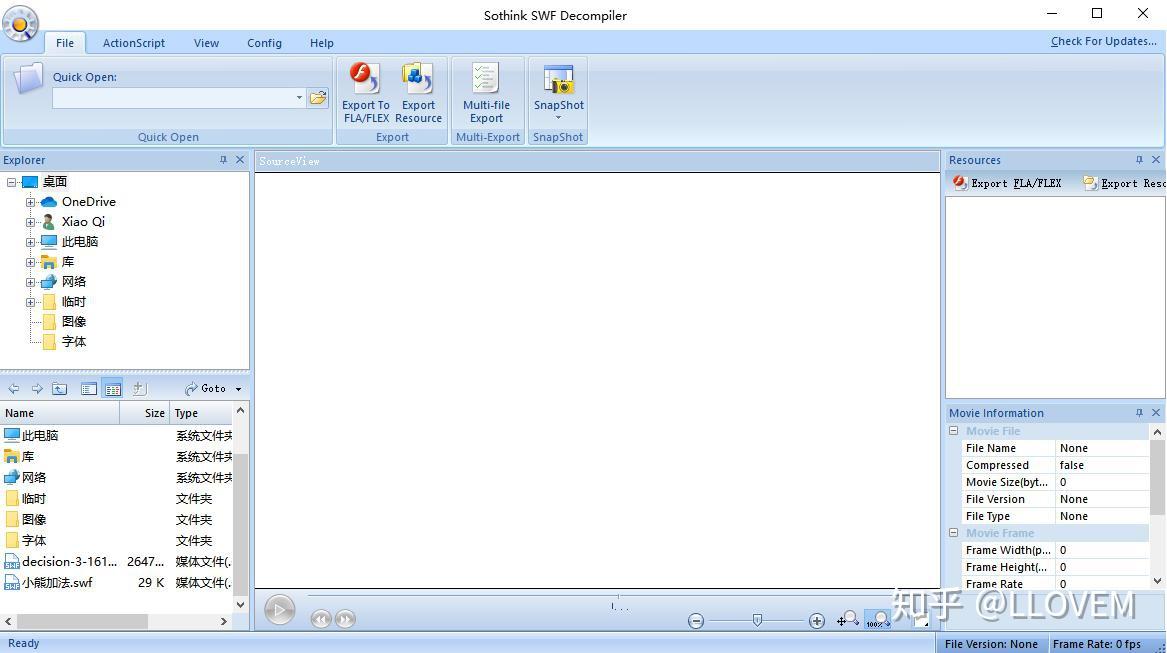Screen dimensions: 1167x653
Task: Open the View ribbon tab
Action: pyautogui.click(x=206, y=43)
